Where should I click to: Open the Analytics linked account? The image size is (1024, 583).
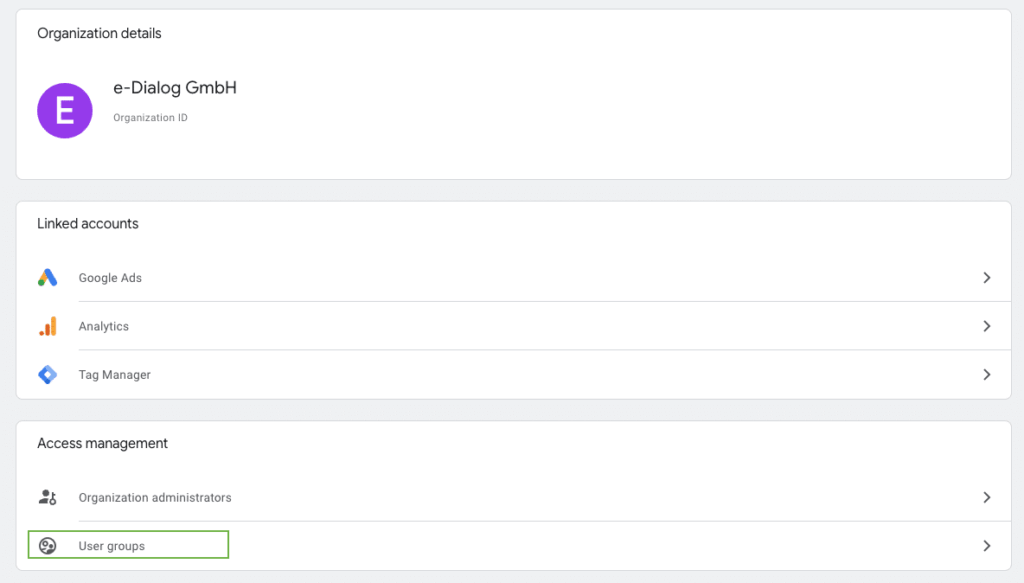[104, 326]
